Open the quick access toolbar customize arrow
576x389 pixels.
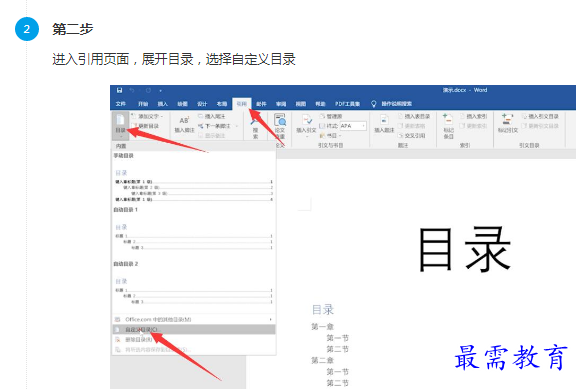tap(161, 91)
